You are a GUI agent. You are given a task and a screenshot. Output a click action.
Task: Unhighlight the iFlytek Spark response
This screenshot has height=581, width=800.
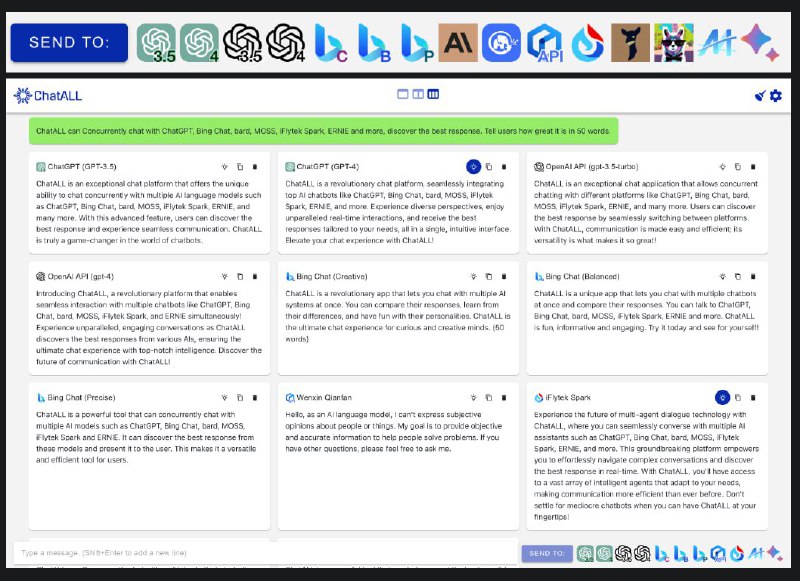(722, 397)
